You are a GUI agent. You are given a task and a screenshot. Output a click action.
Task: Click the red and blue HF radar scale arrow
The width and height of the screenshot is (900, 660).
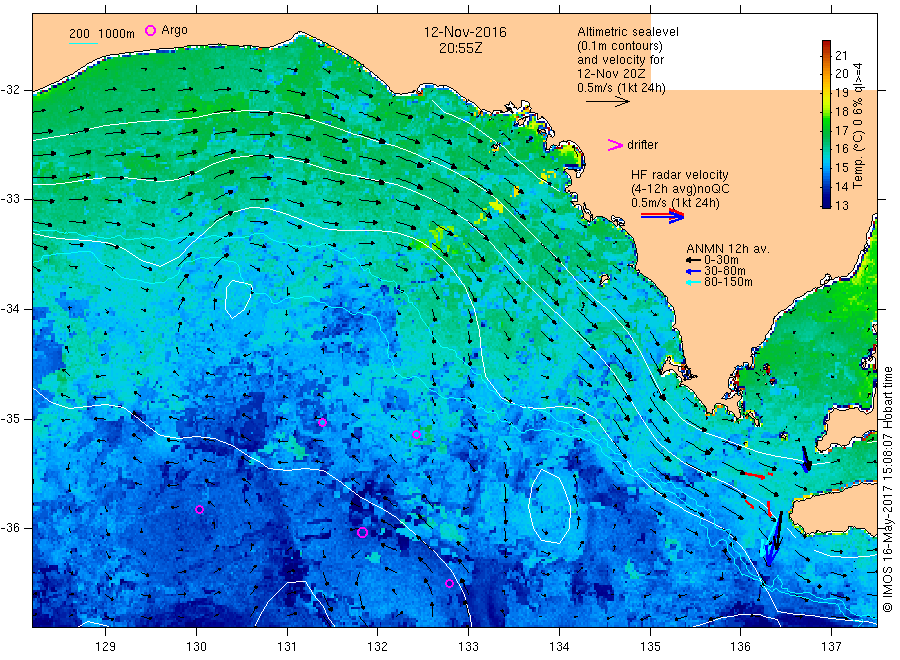(662, 216)
